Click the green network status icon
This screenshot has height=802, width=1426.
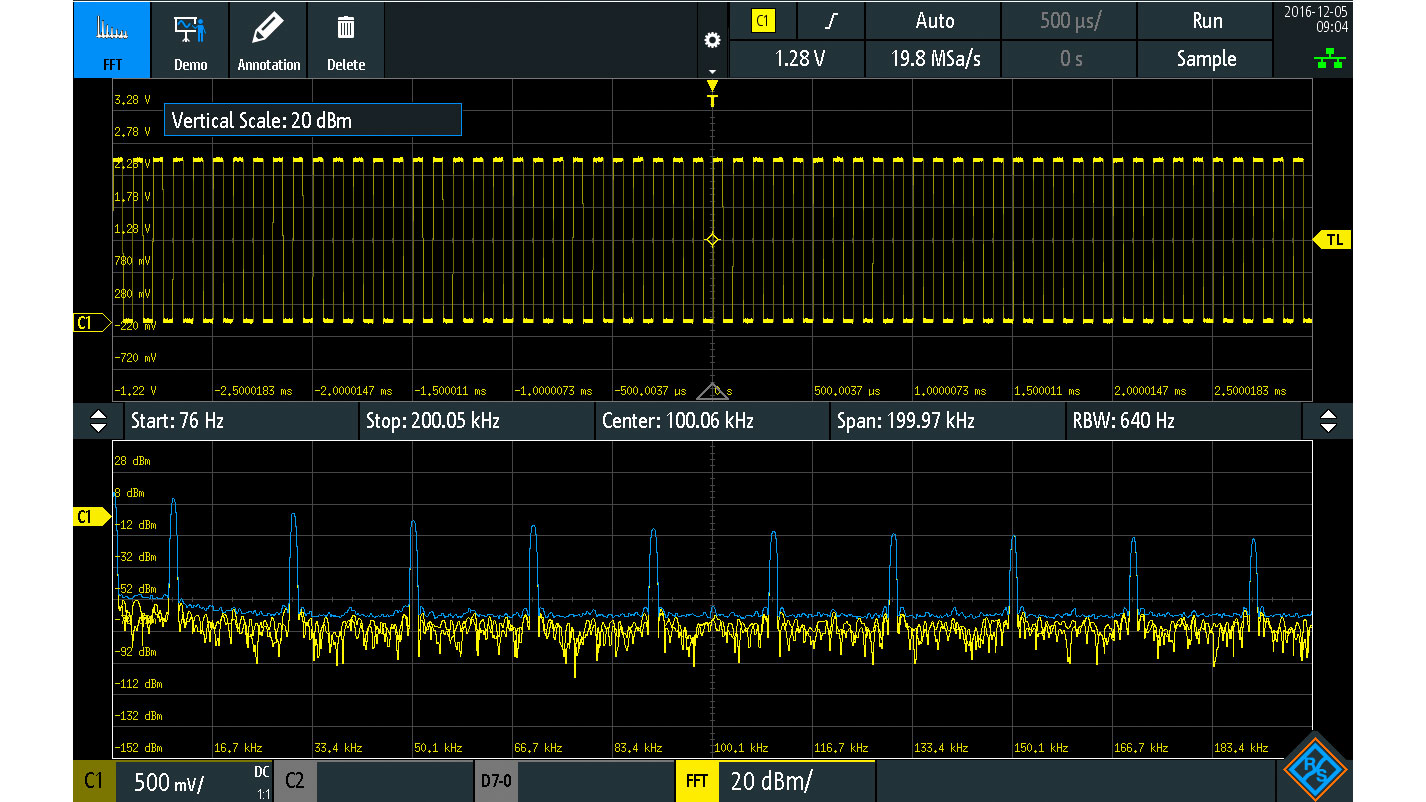(1329, 61)
